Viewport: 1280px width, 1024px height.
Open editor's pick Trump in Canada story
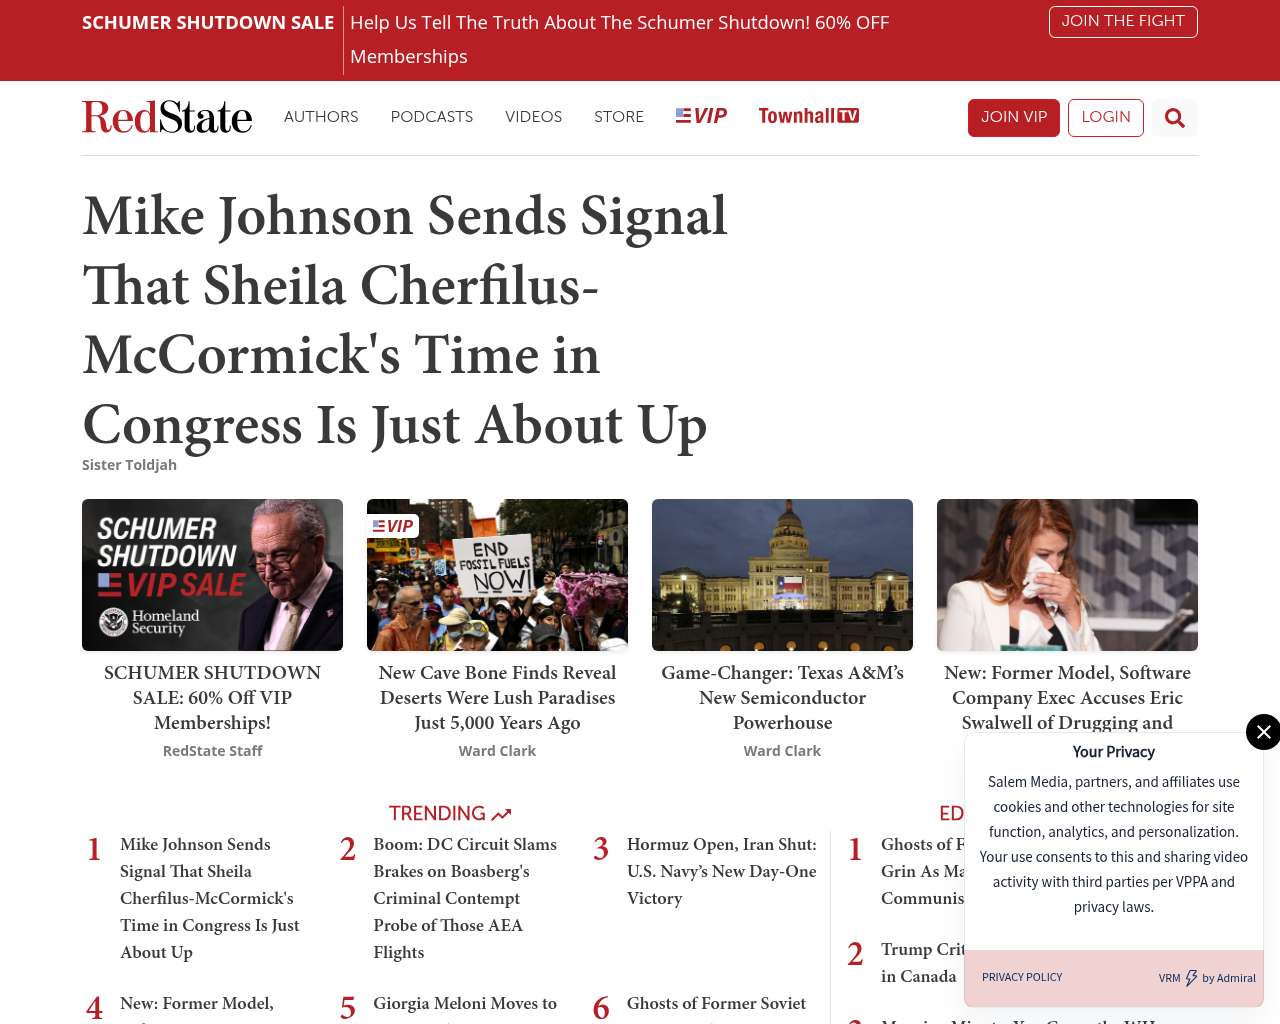pos(922,963)
